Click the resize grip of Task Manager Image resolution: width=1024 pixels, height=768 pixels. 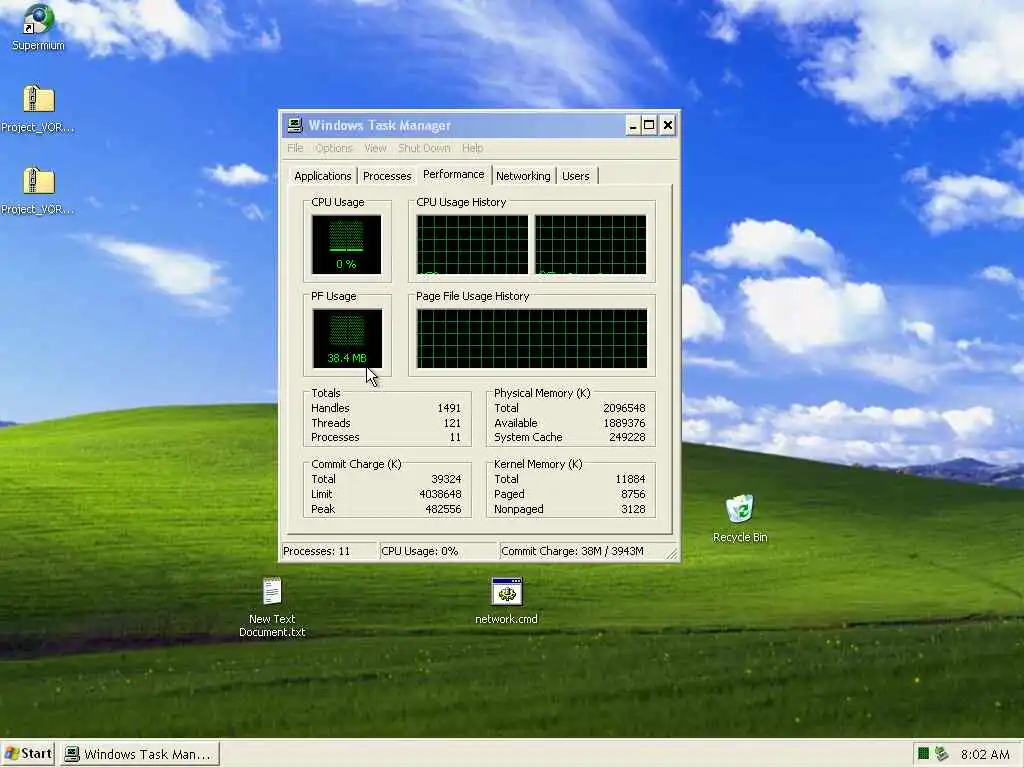671,553
